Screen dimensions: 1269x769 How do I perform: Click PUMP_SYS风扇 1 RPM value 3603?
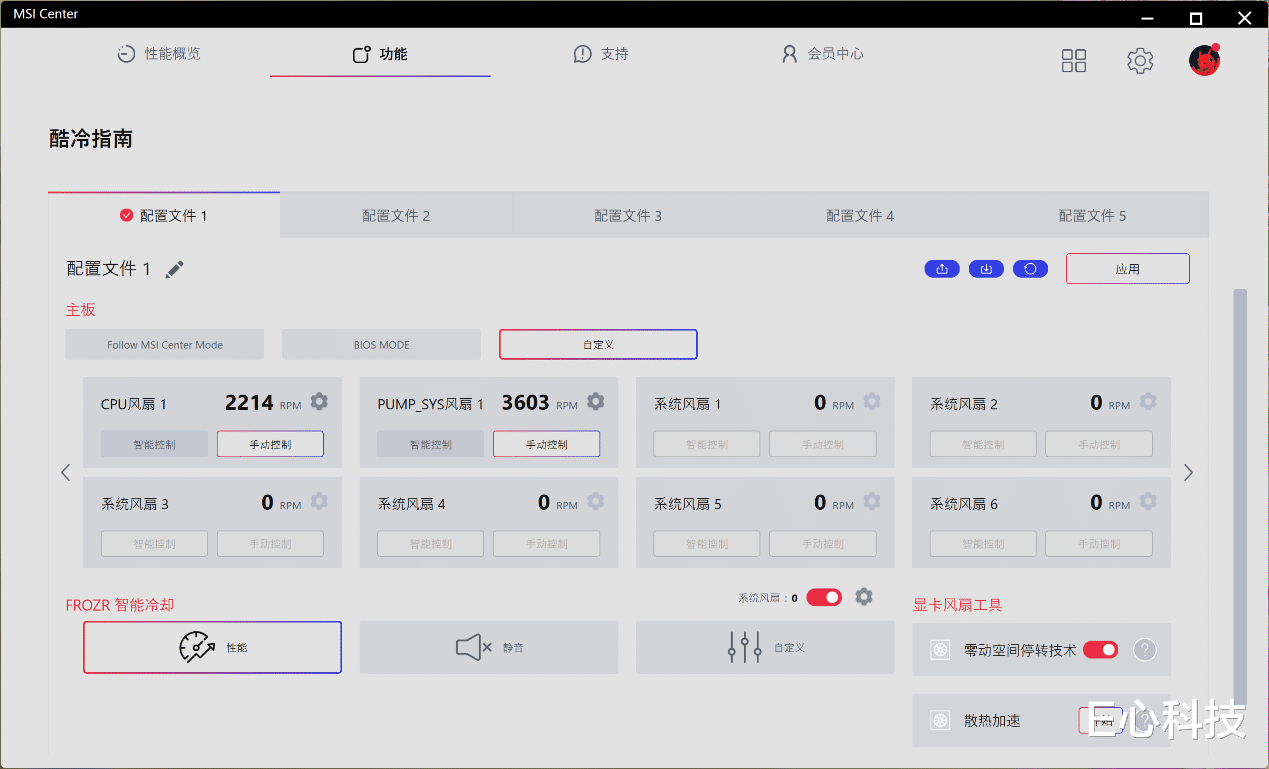point(526,402)
